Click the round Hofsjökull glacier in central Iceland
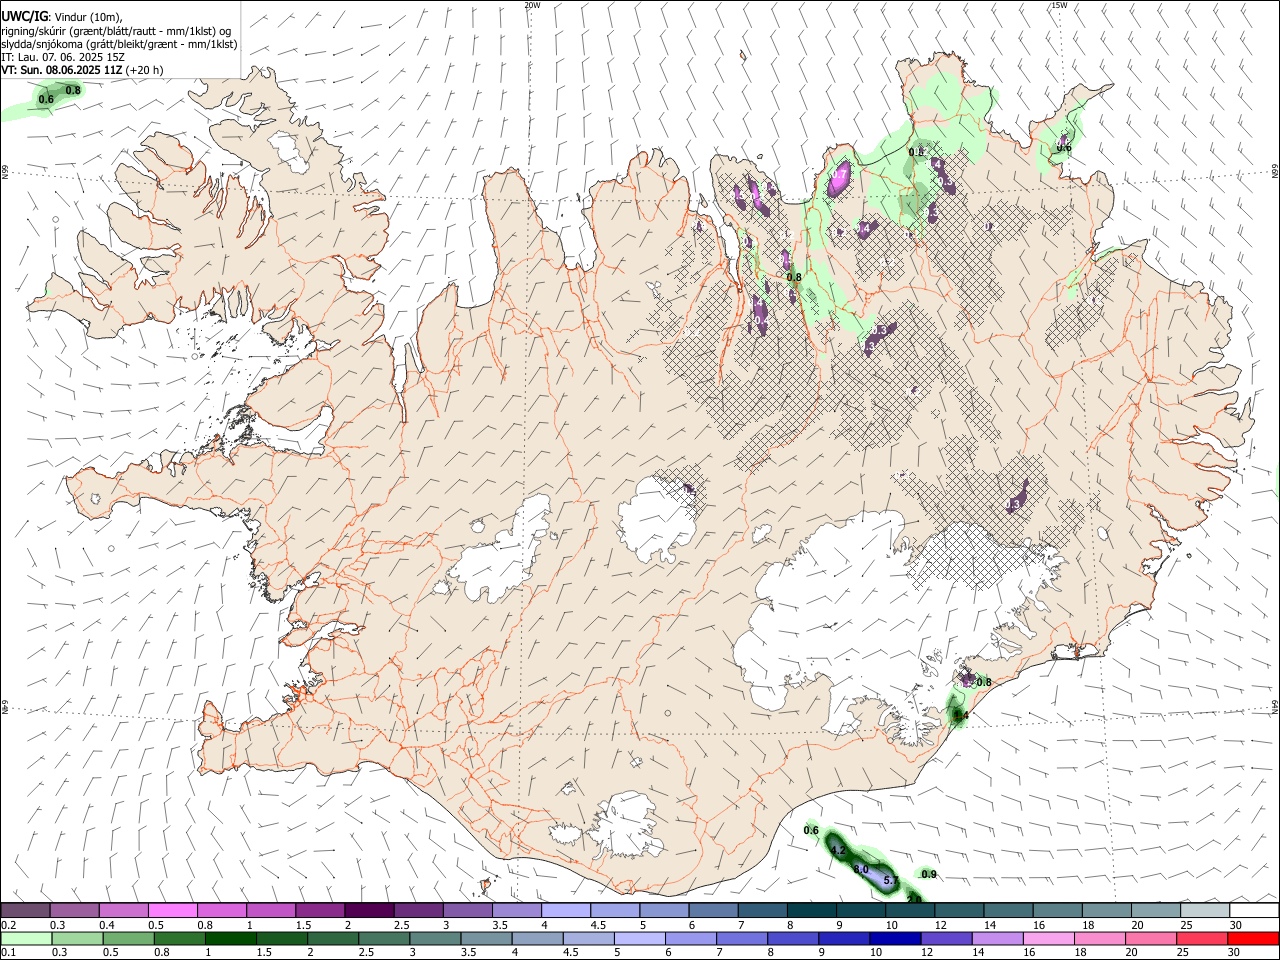The height and width of the screenshot is (960, 1280). (656, 517)
